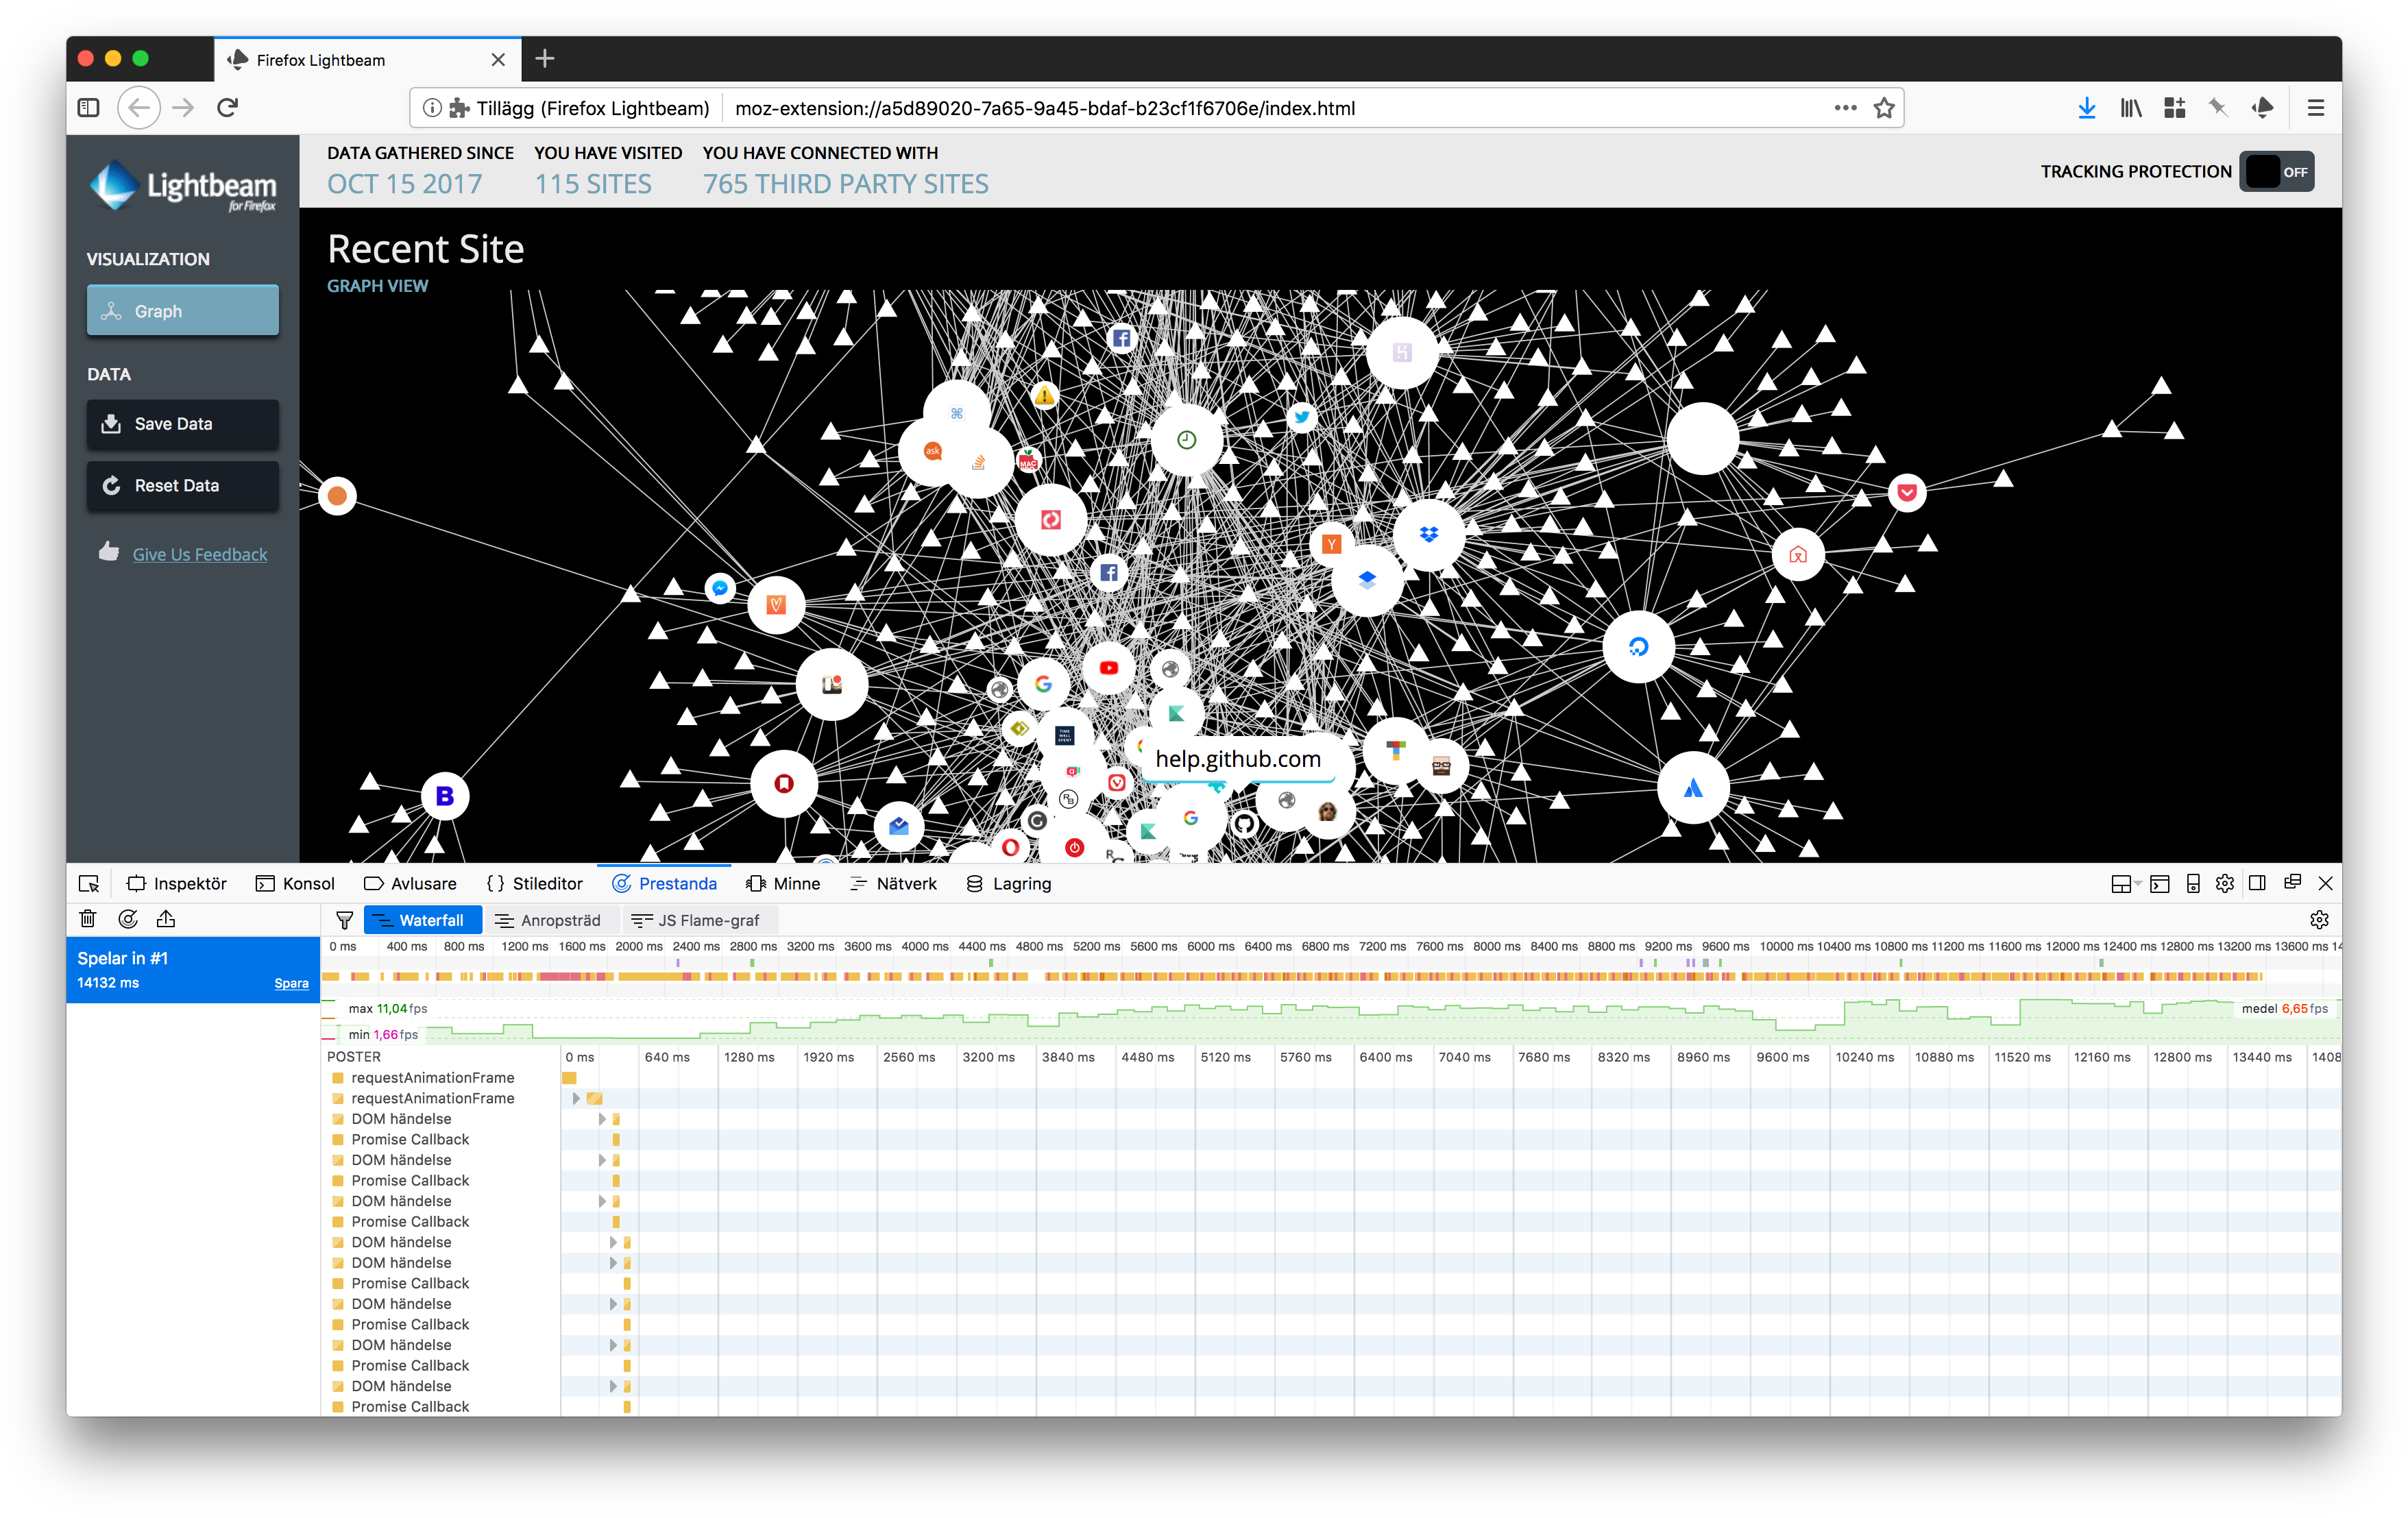Activate the element picker in devtools

click(x=88, y=883)
